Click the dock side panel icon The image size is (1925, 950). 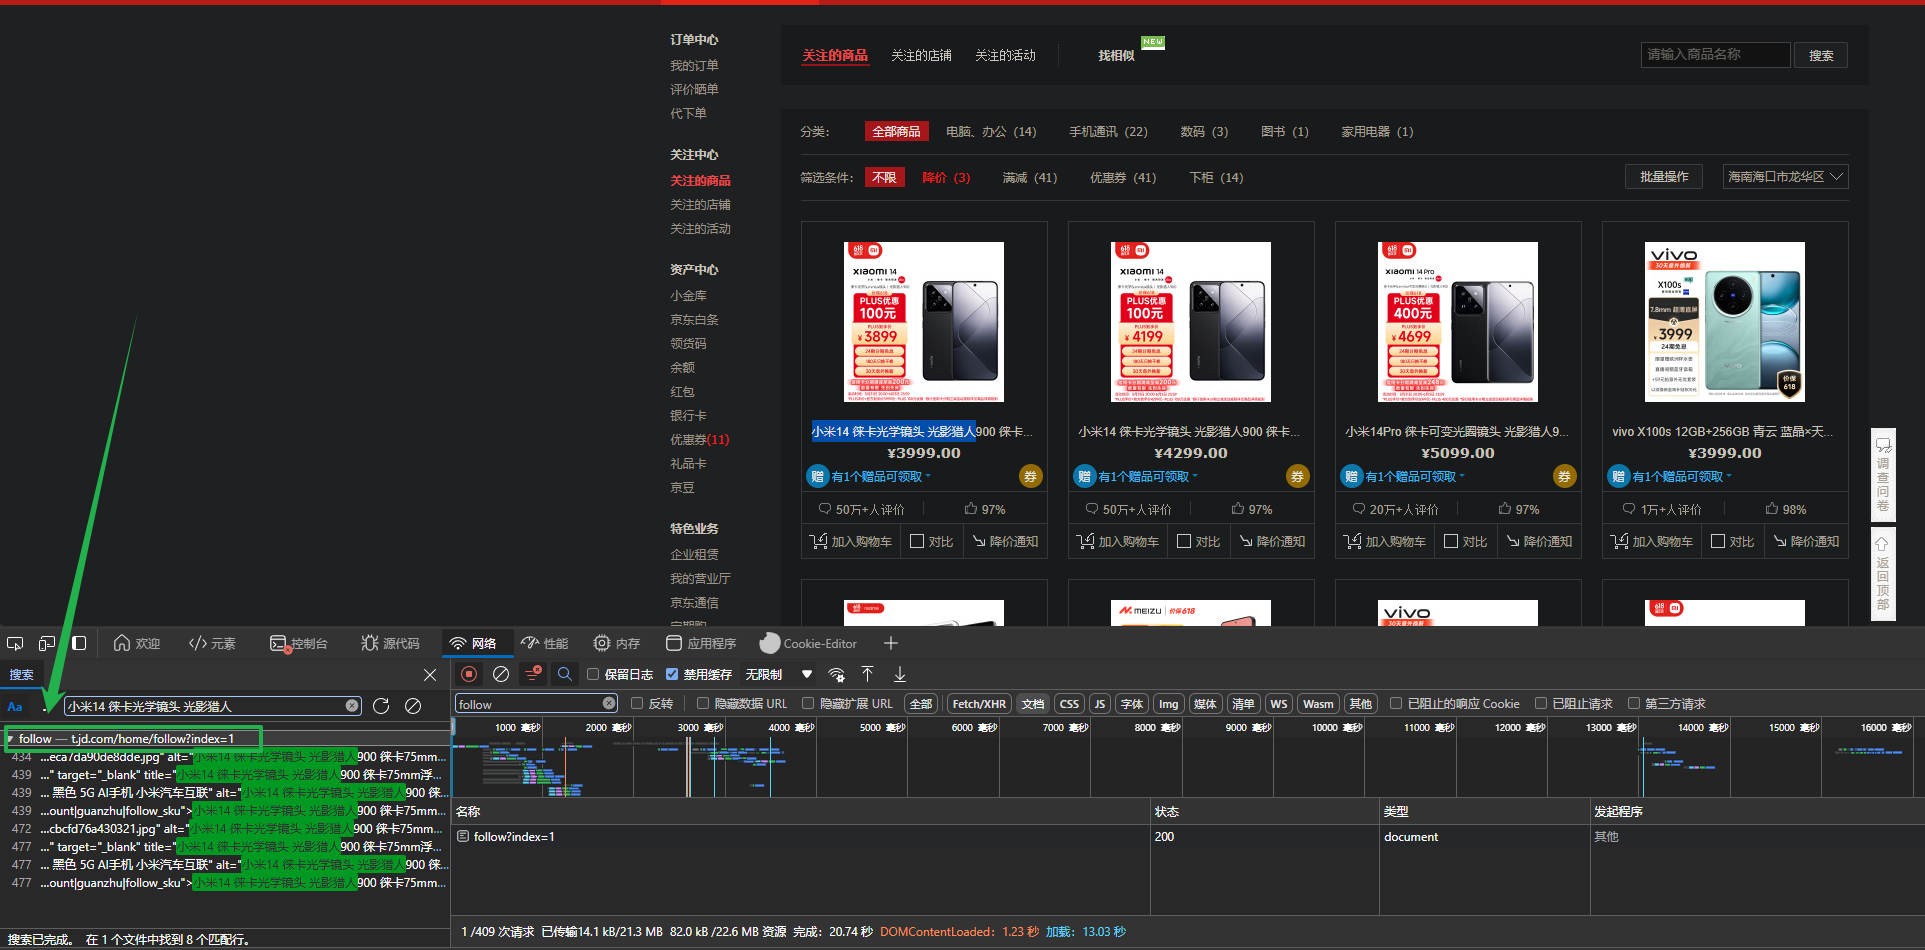(79, 643)
